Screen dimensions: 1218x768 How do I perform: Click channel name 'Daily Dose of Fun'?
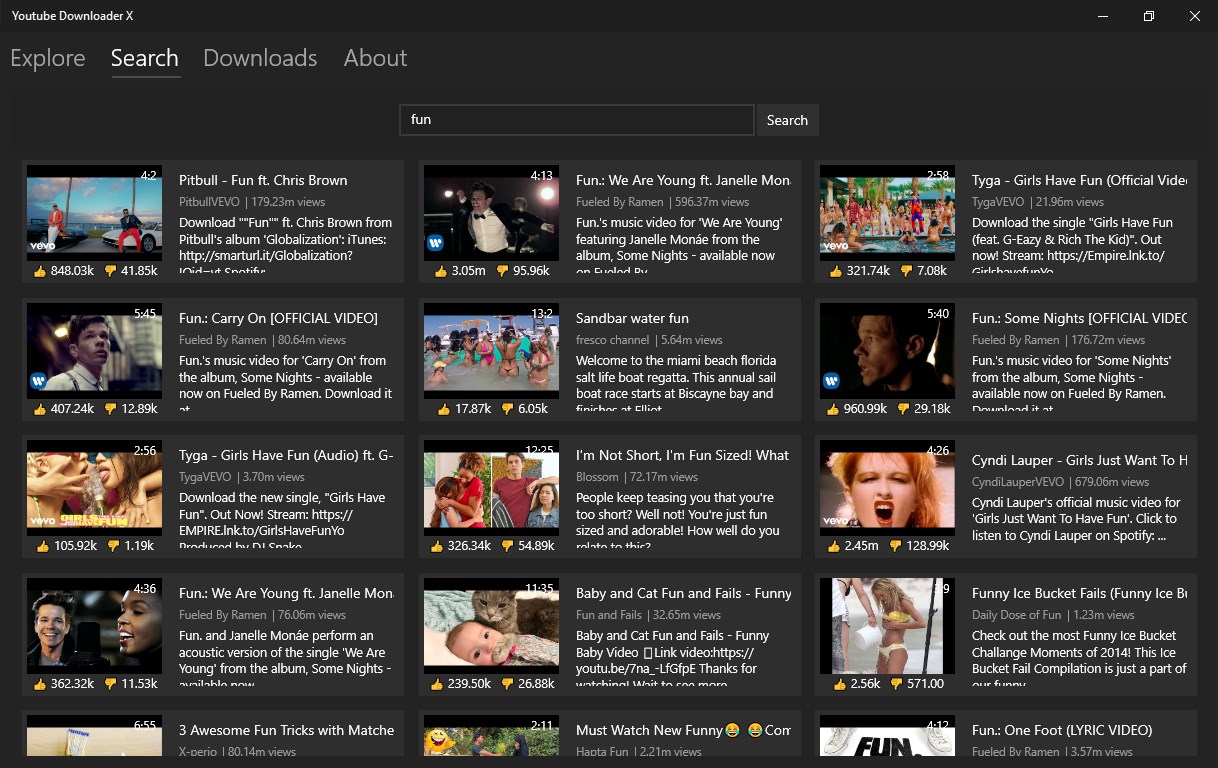tap(1016, 615)
